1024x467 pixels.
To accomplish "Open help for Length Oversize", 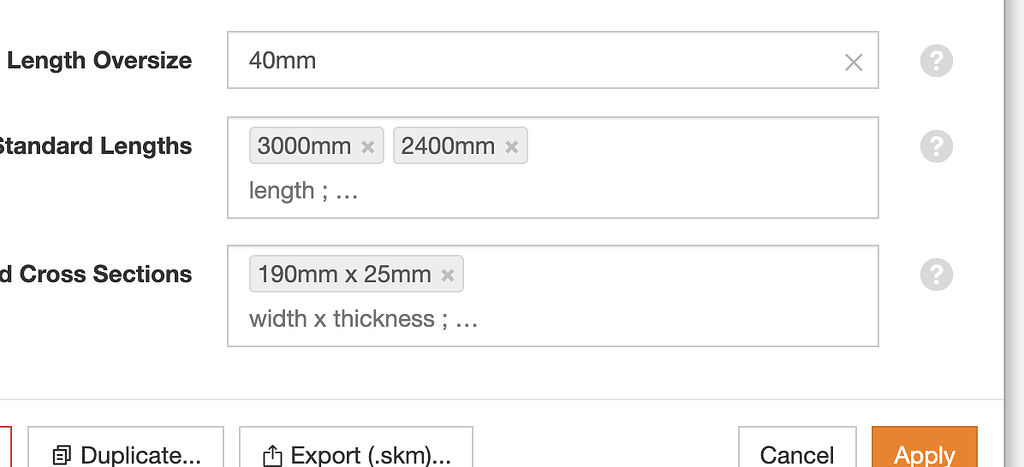I will click(936, 61).
